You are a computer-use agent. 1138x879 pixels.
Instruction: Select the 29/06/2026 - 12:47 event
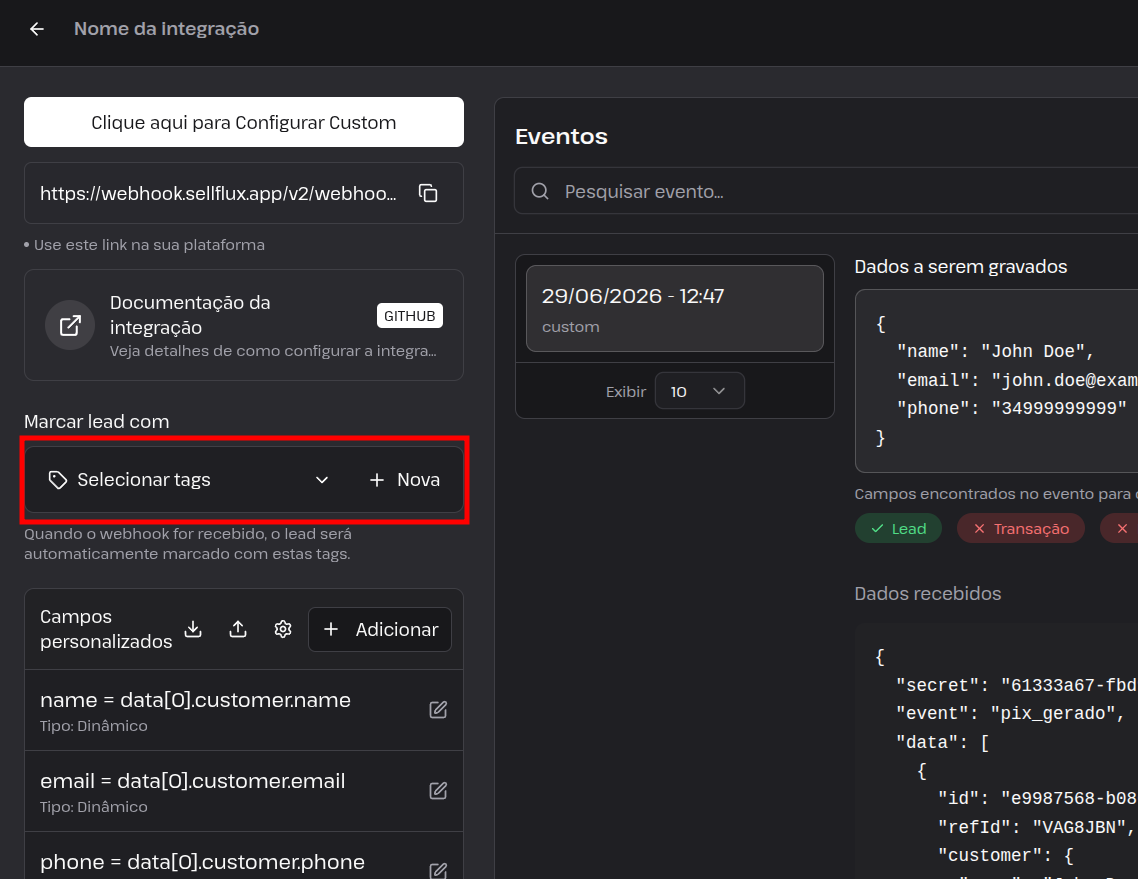click(675, 308)
